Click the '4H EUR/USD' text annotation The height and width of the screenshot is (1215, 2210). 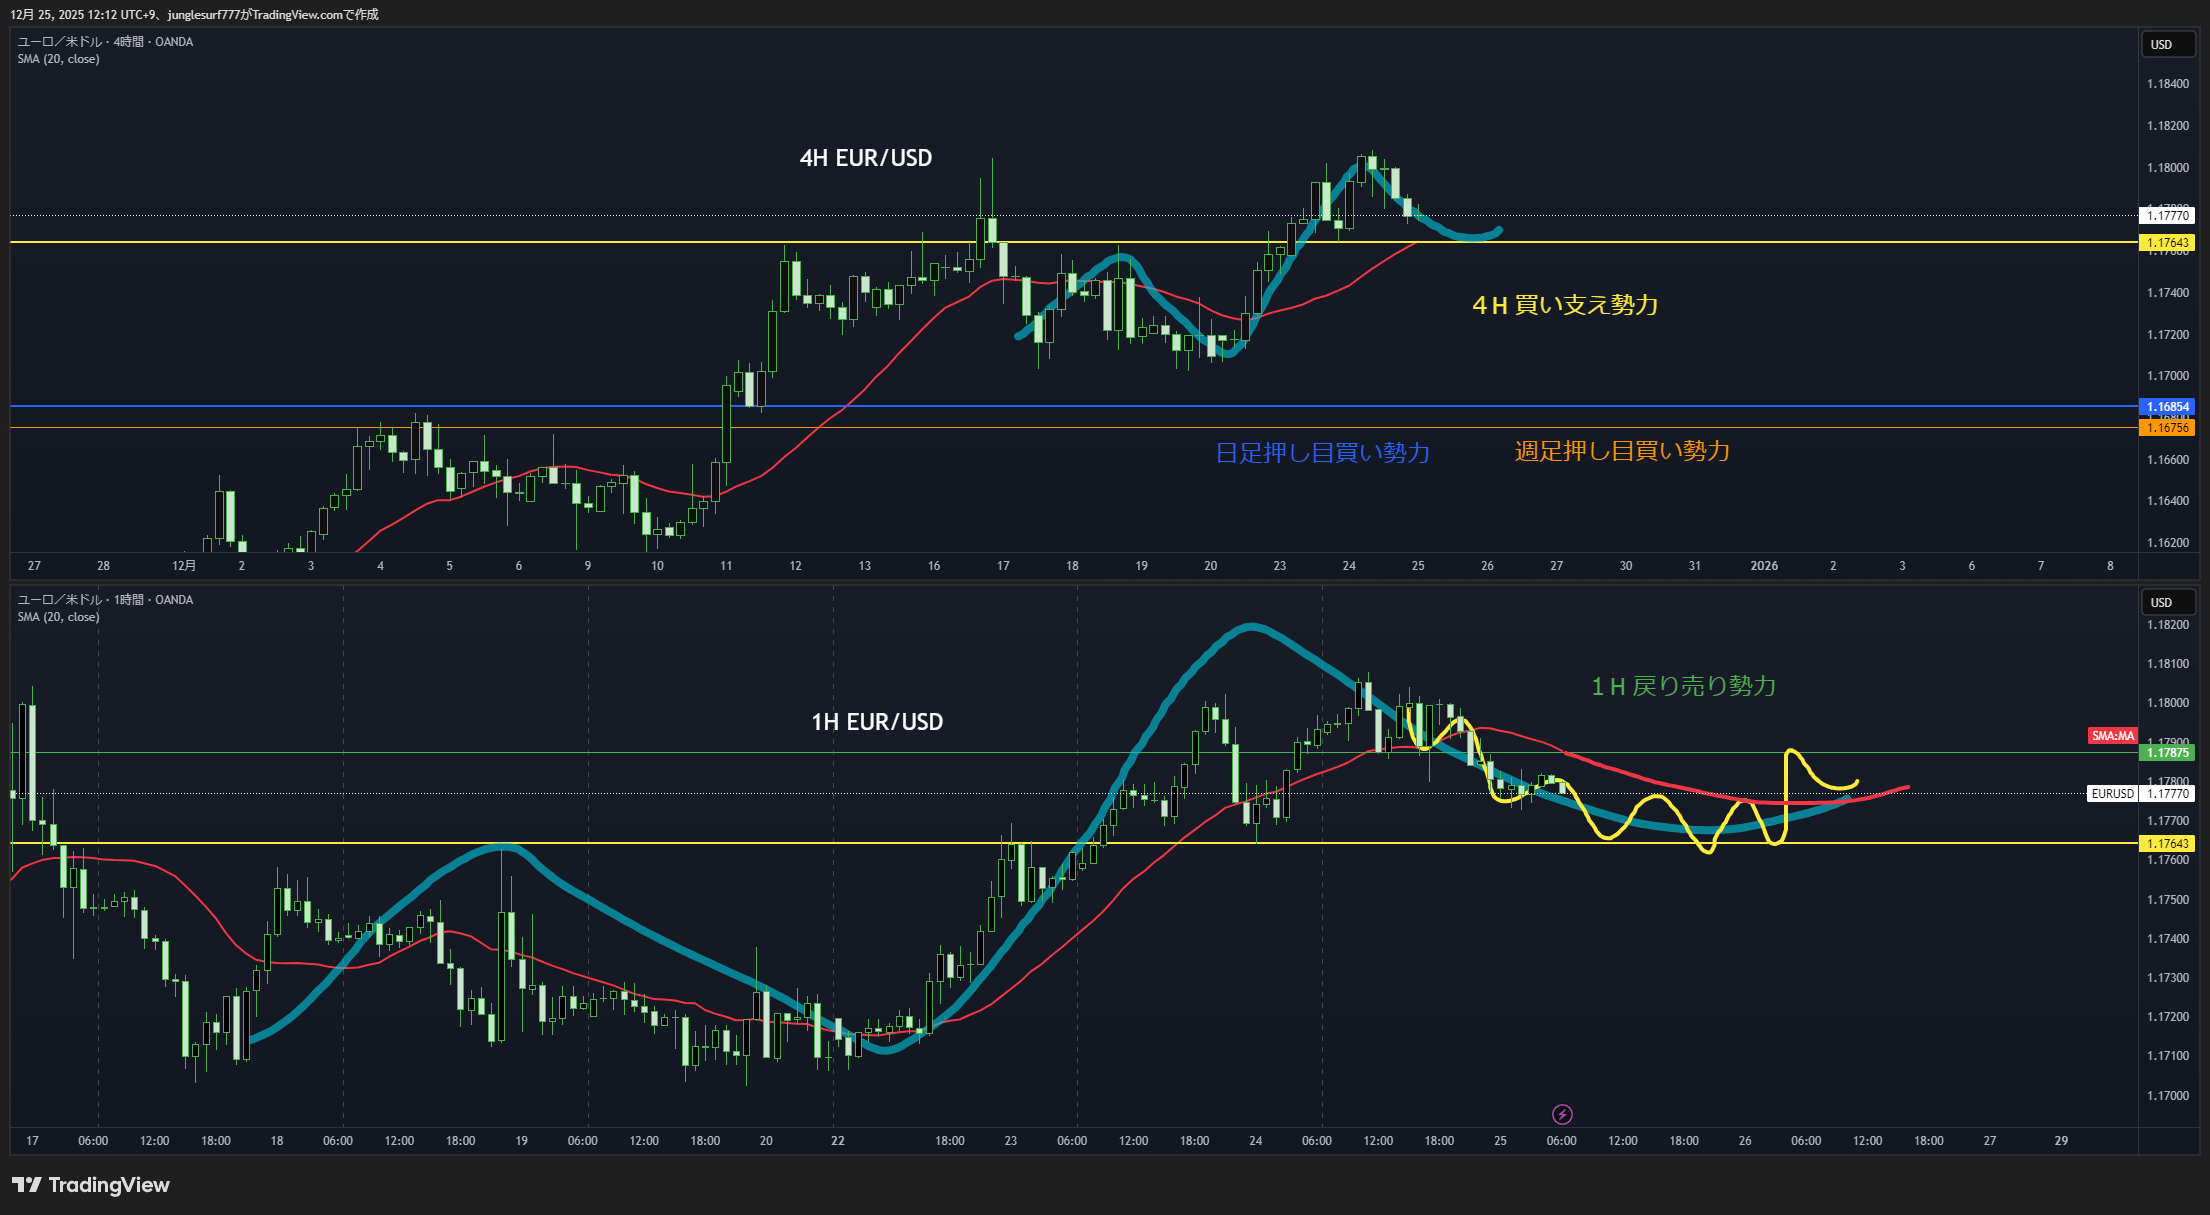click(x=865, y=158)
